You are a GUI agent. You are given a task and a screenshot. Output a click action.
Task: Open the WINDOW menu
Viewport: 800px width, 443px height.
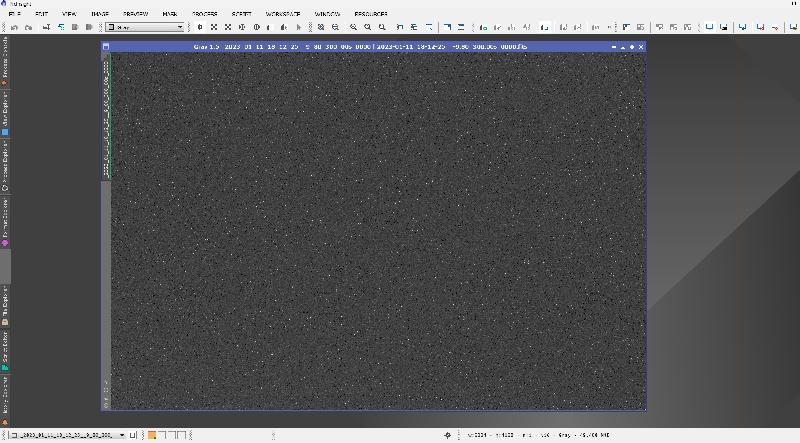coord(327,14)
